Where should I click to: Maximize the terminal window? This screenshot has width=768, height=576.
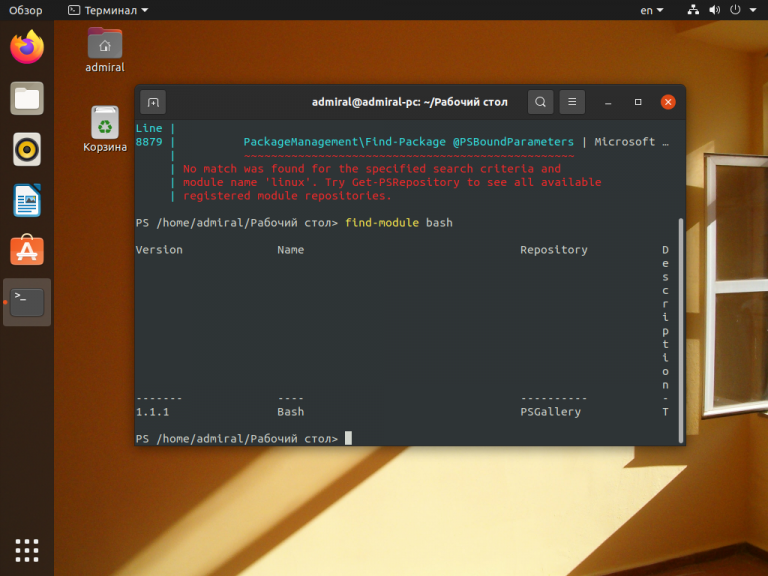638,102
